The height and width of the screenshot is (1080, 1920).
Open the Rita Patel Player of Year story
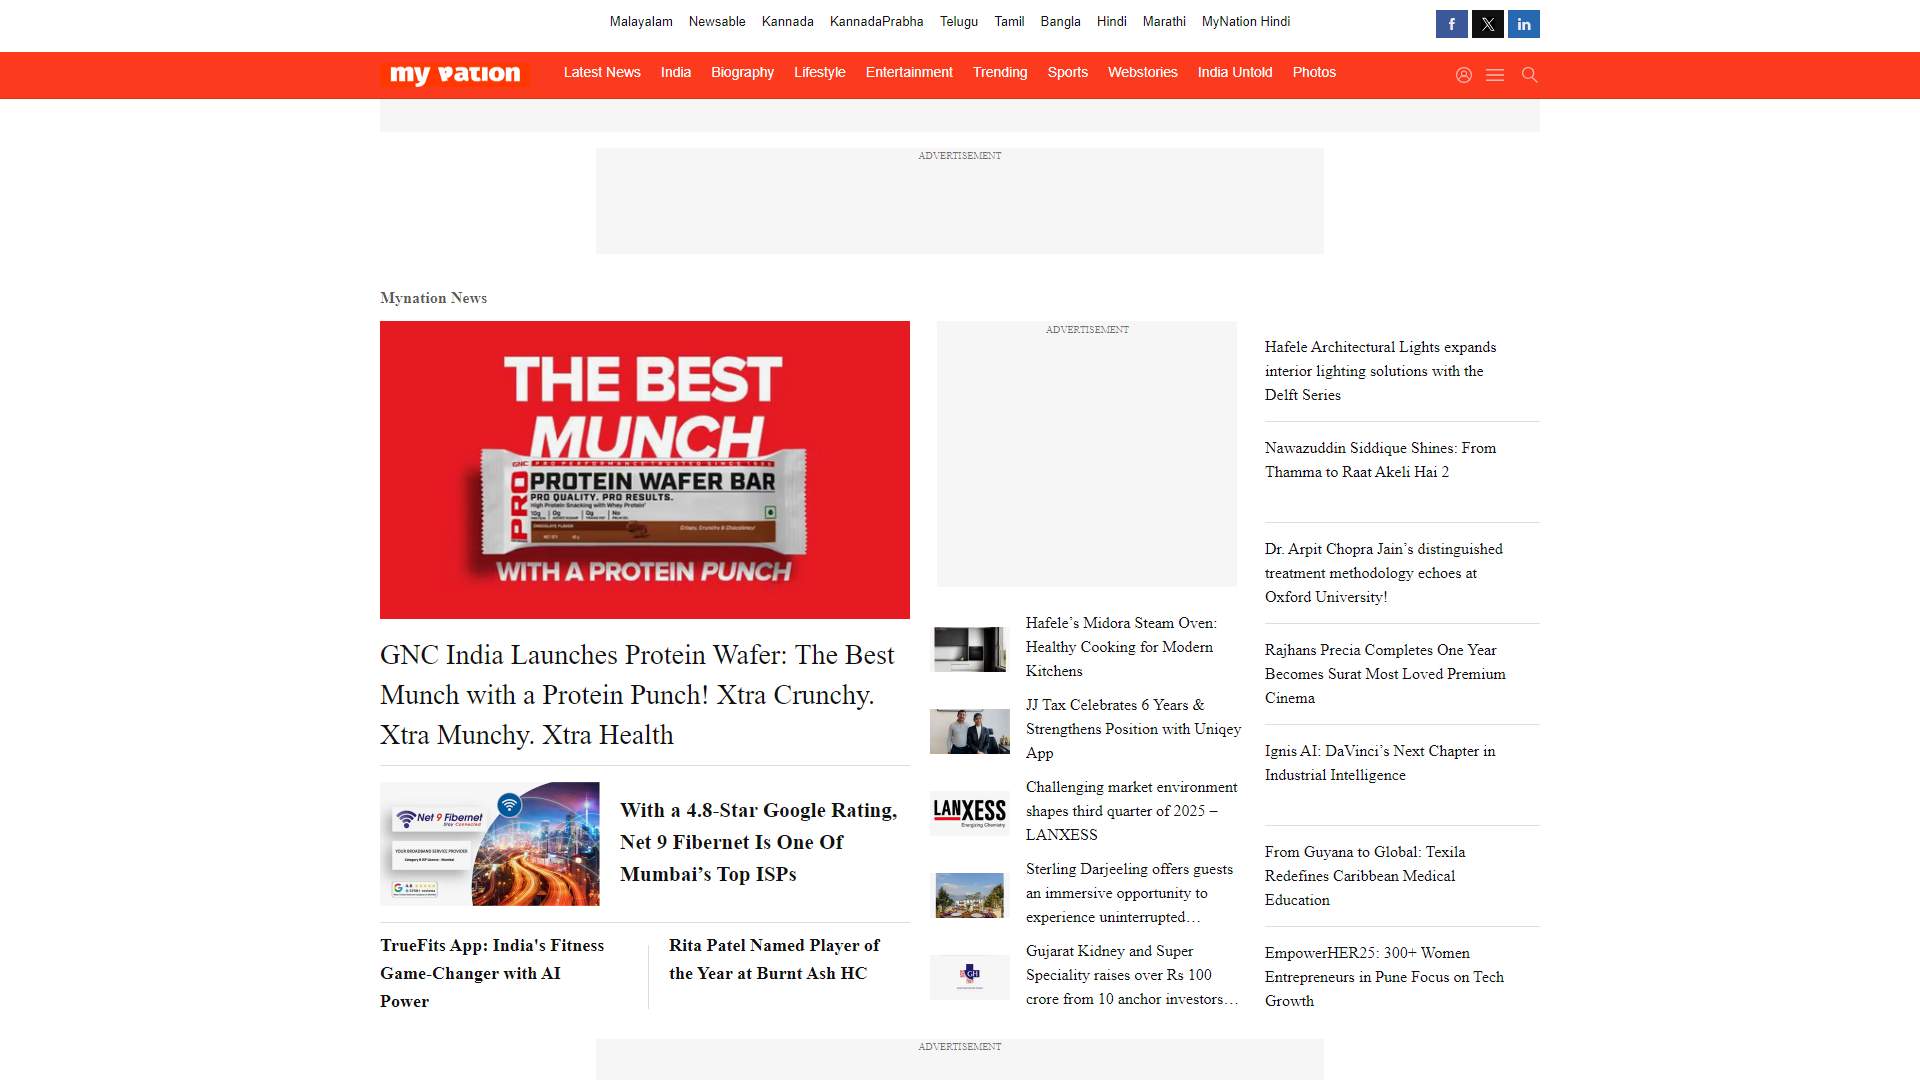click(x=774, y=959)
